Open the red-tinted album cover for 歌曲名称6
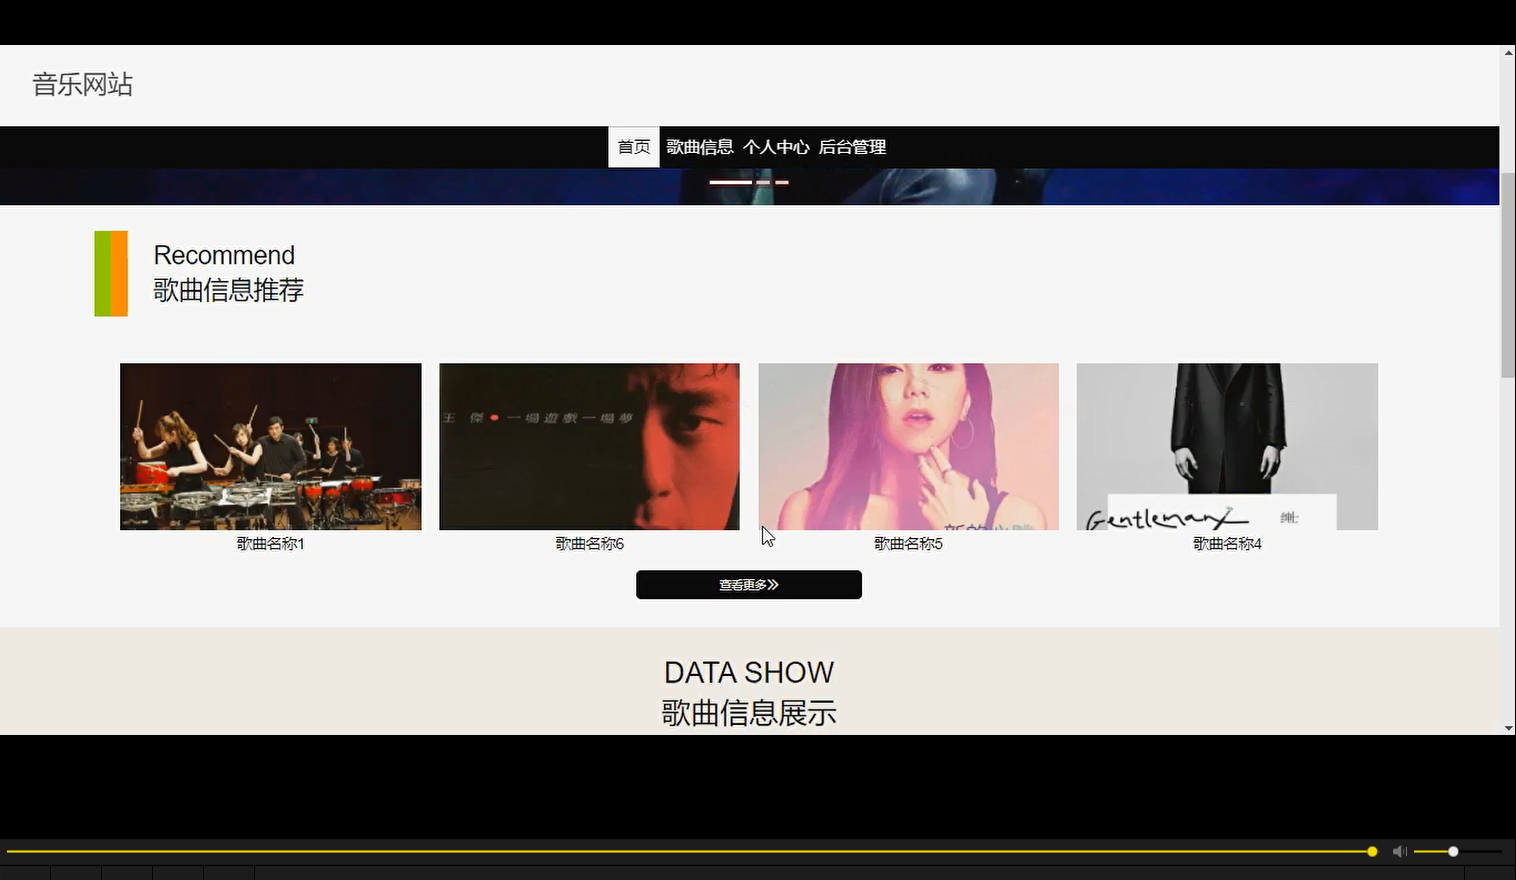 [x=589, y=446]
